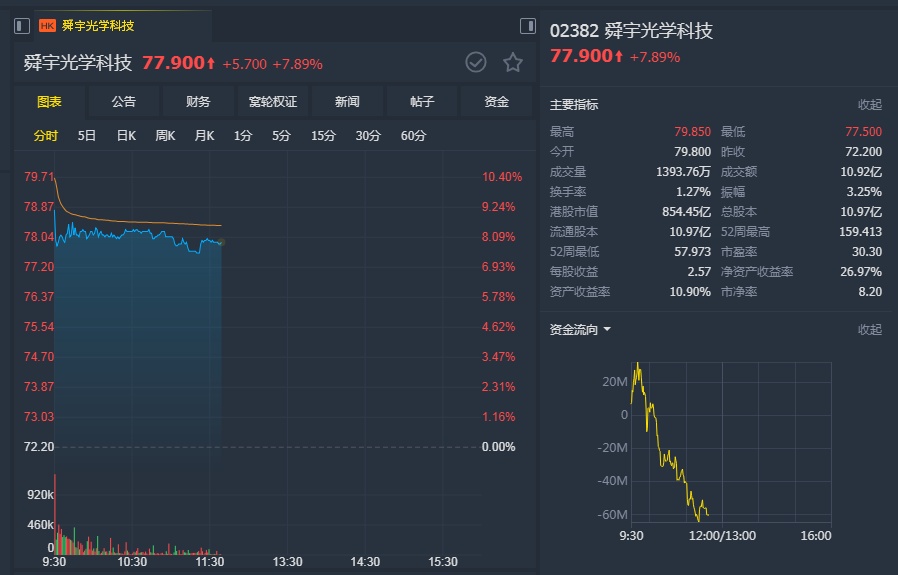This screenshot has width=898, height=575.
Task: Click the circled checkmark icon
Action: (x=476, y=63)
